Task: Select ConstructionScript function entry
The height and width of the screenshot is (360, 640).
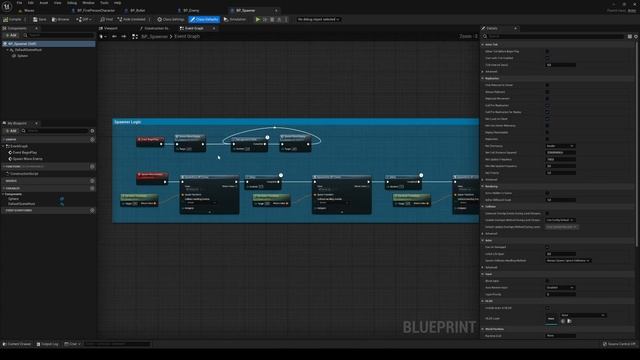Action: click(x=24, y=174)
